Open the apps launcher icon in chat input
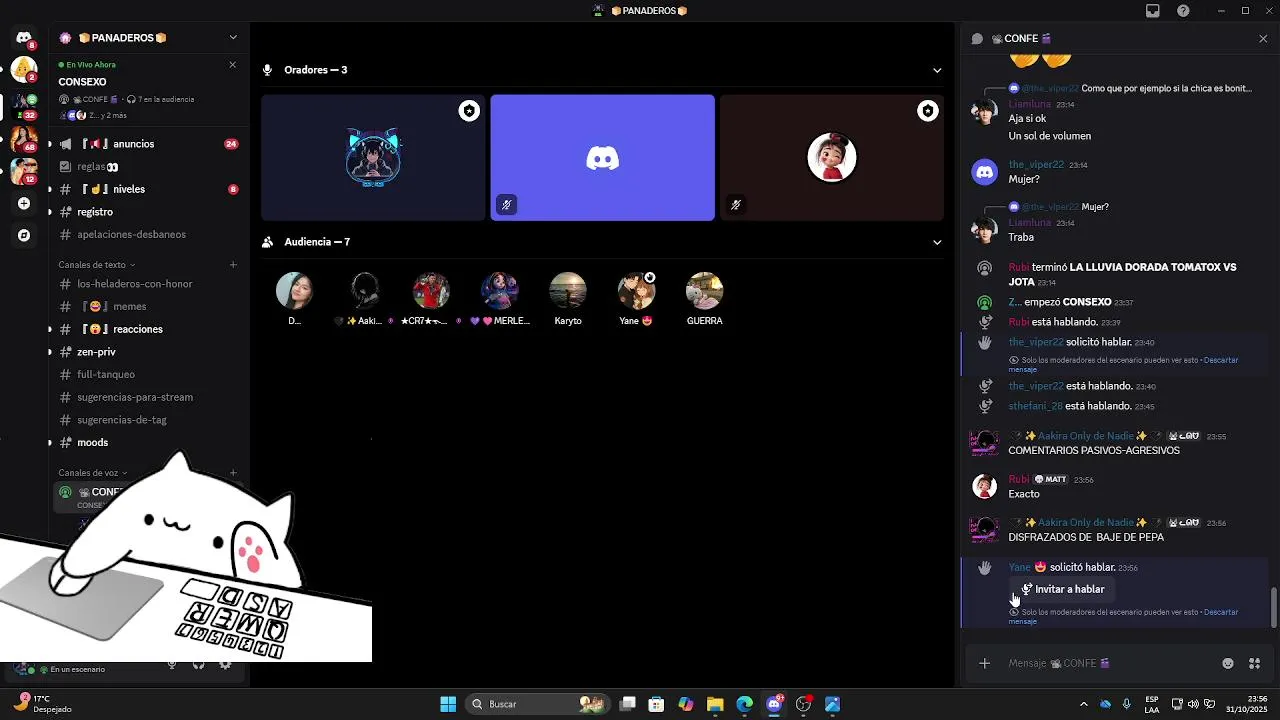The image size is (1280, 720). [1254, 663]
